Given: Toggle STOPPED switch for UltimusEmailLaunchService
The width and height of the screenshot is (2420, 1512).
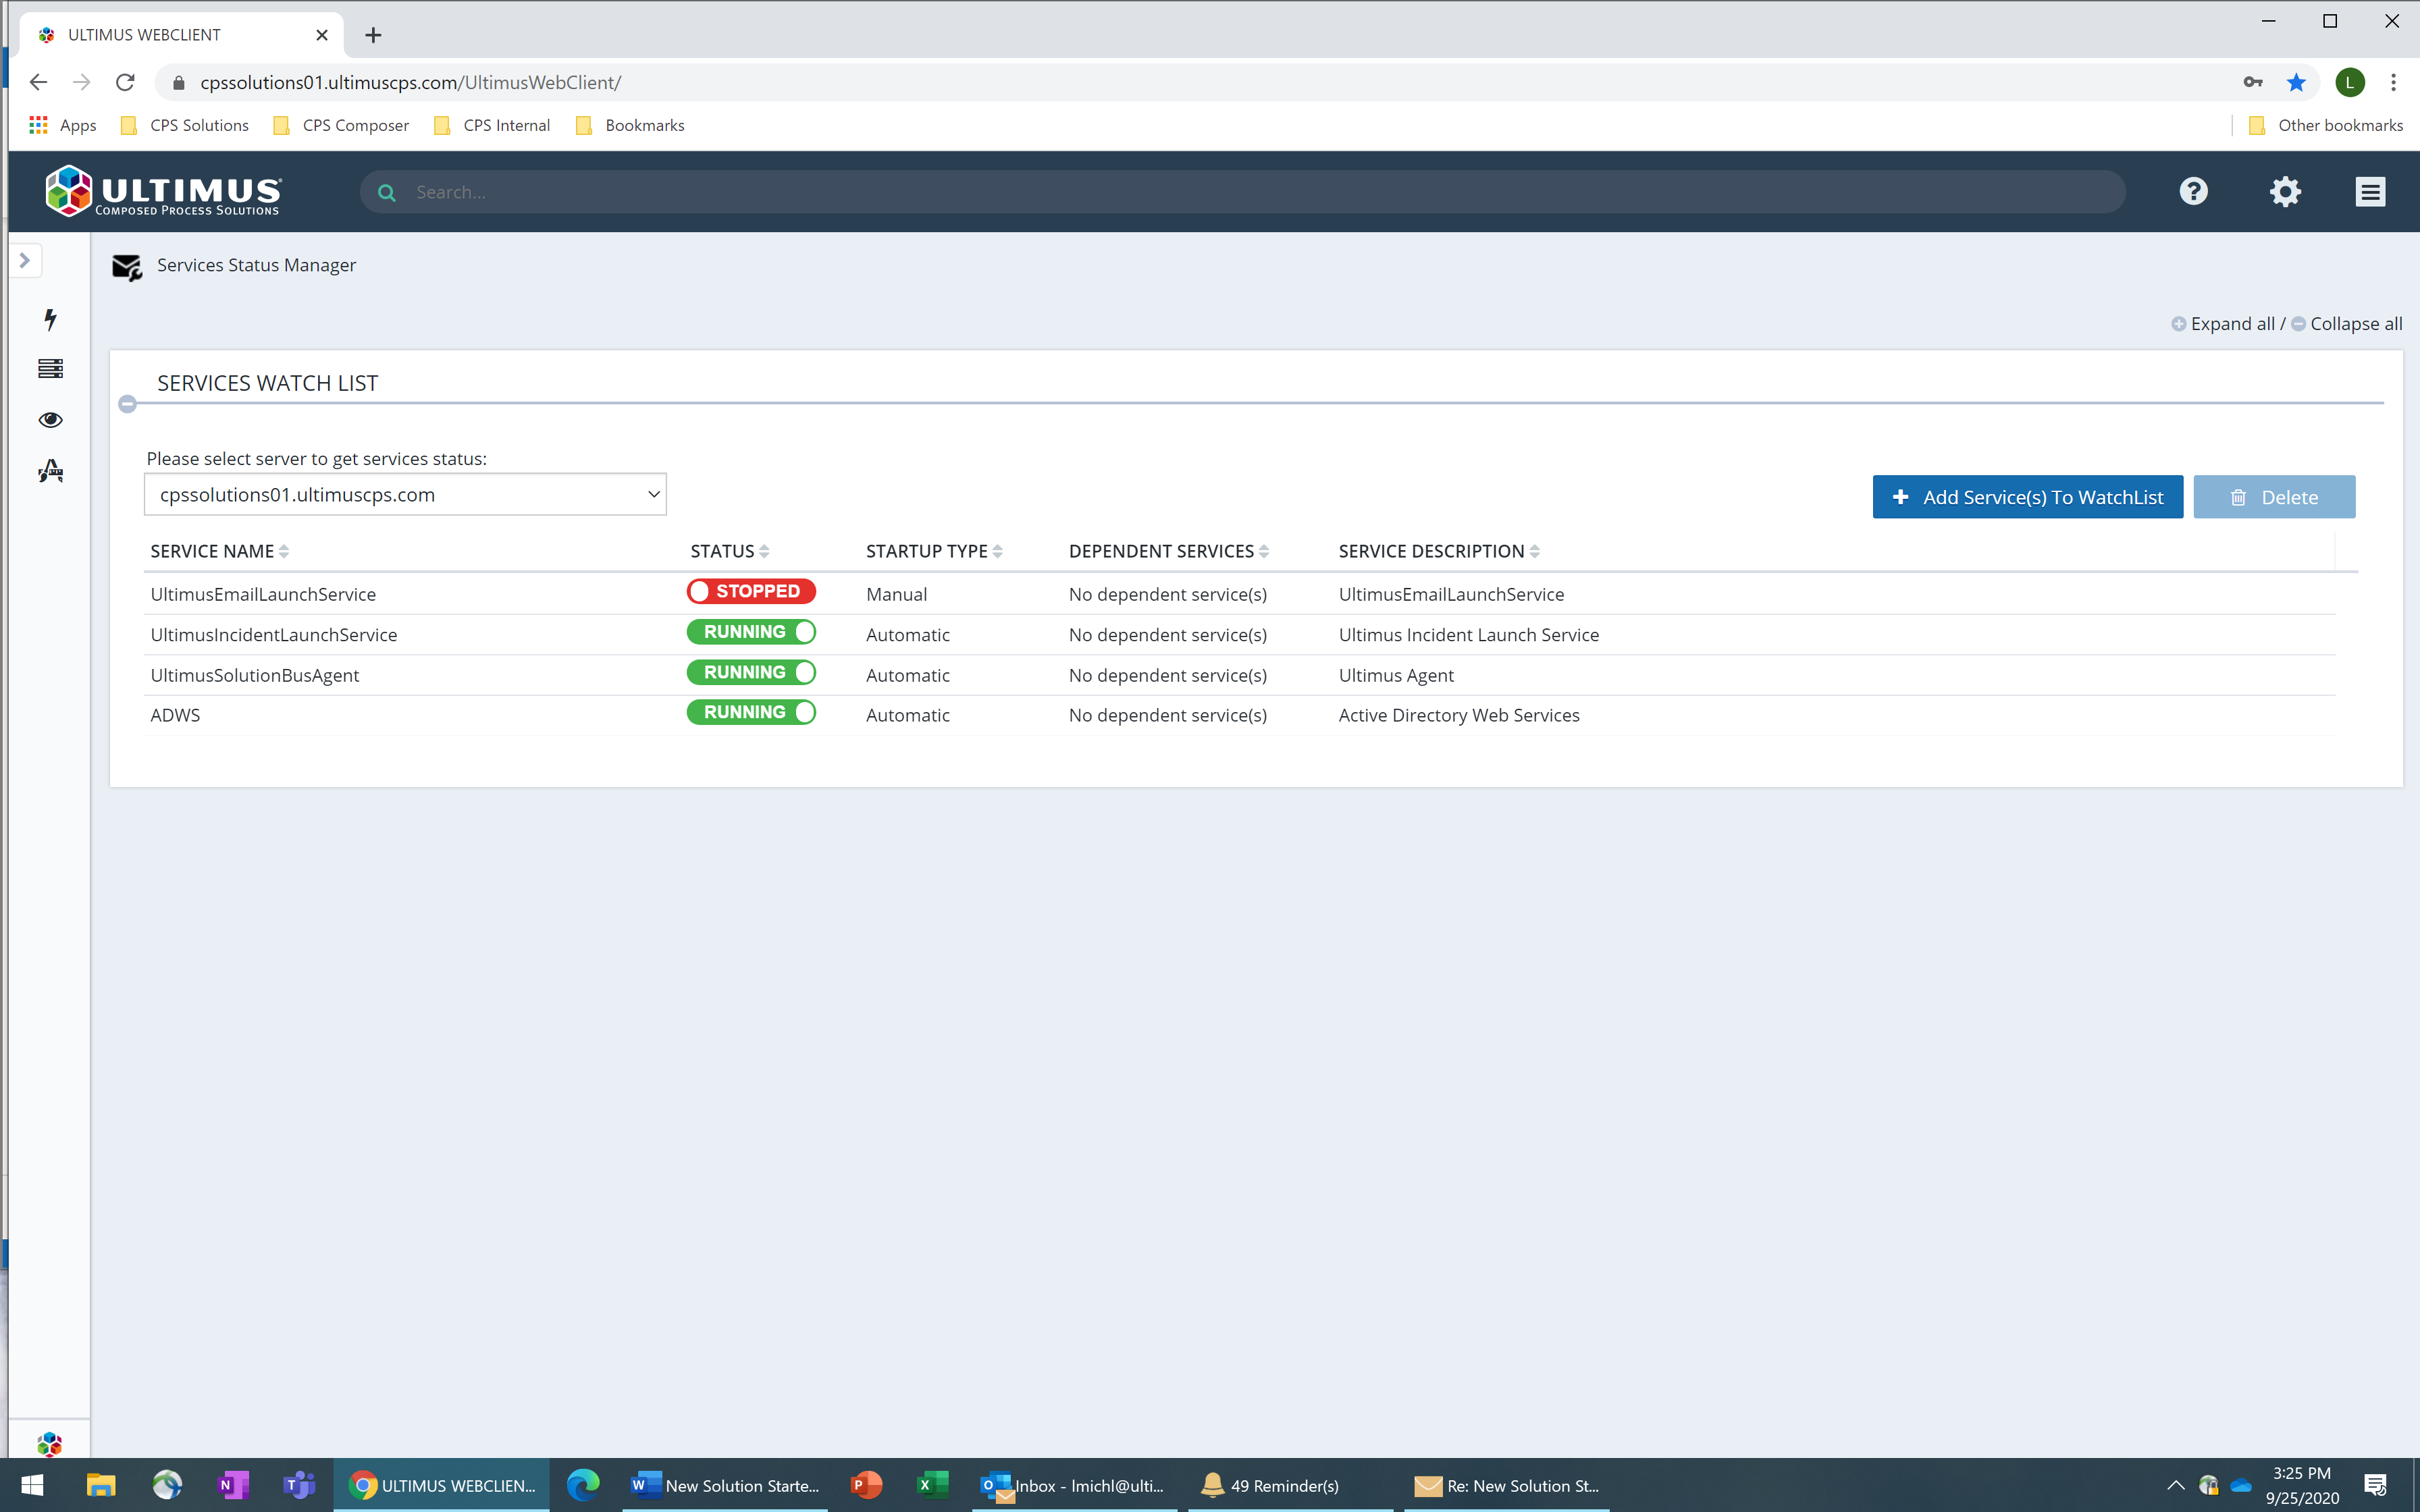Looking at the screenshot, I should [751, 591].
